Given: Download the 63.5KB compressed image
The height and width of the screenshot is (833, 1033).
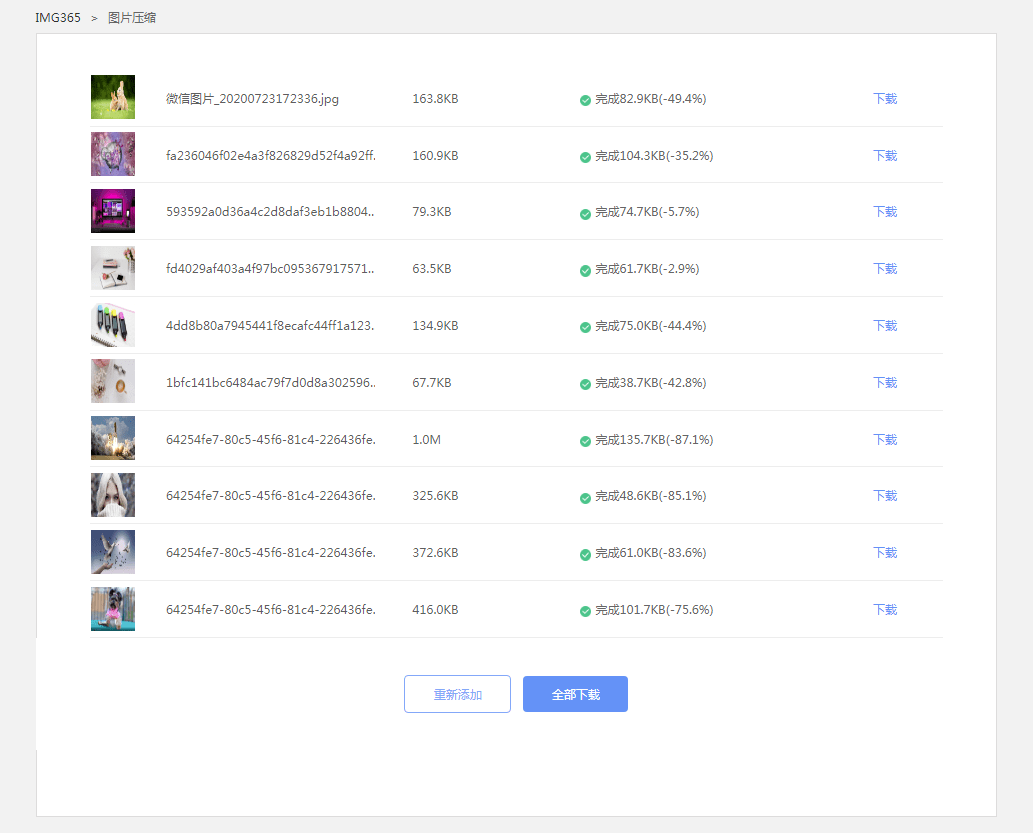Looking at the screenshot, I should pyautogui.click(x=885, y=269).
